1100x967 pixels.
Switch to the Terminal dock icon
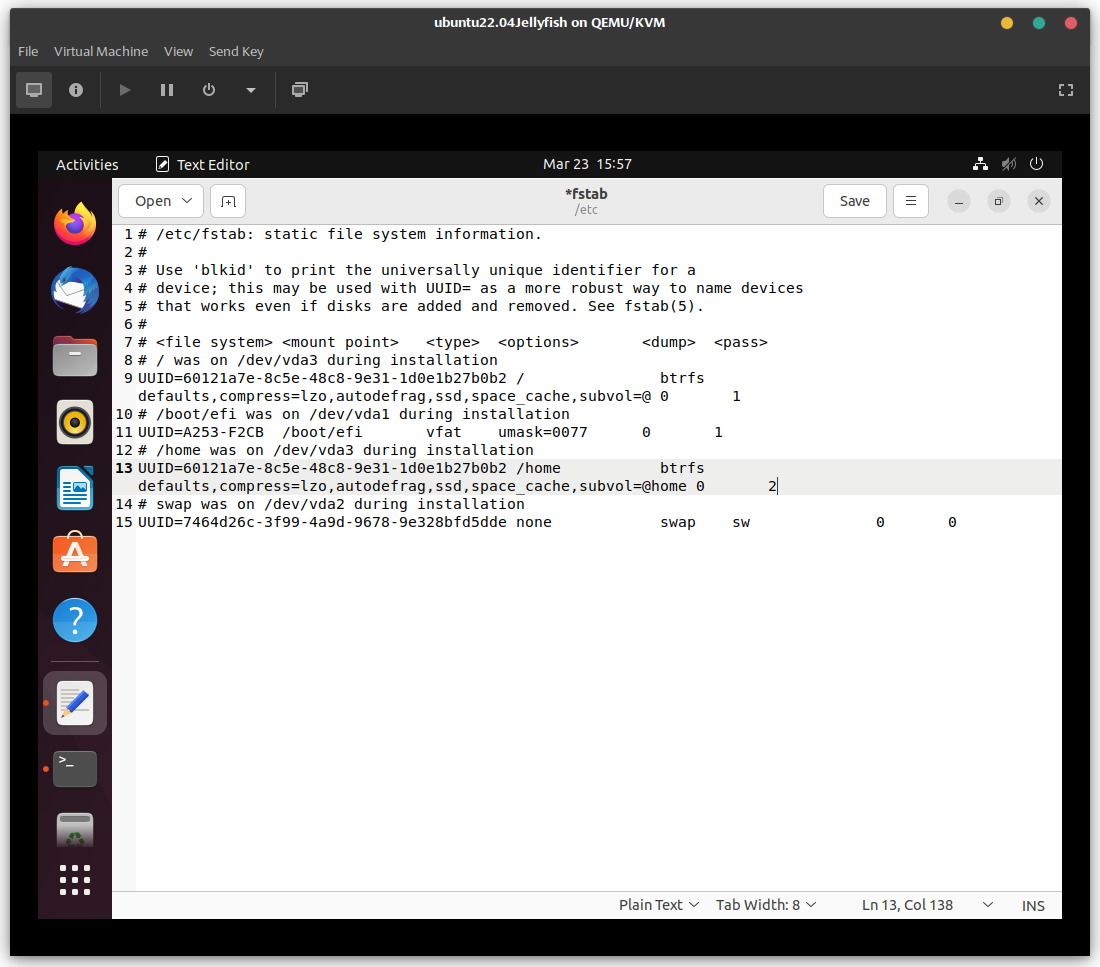75,769
